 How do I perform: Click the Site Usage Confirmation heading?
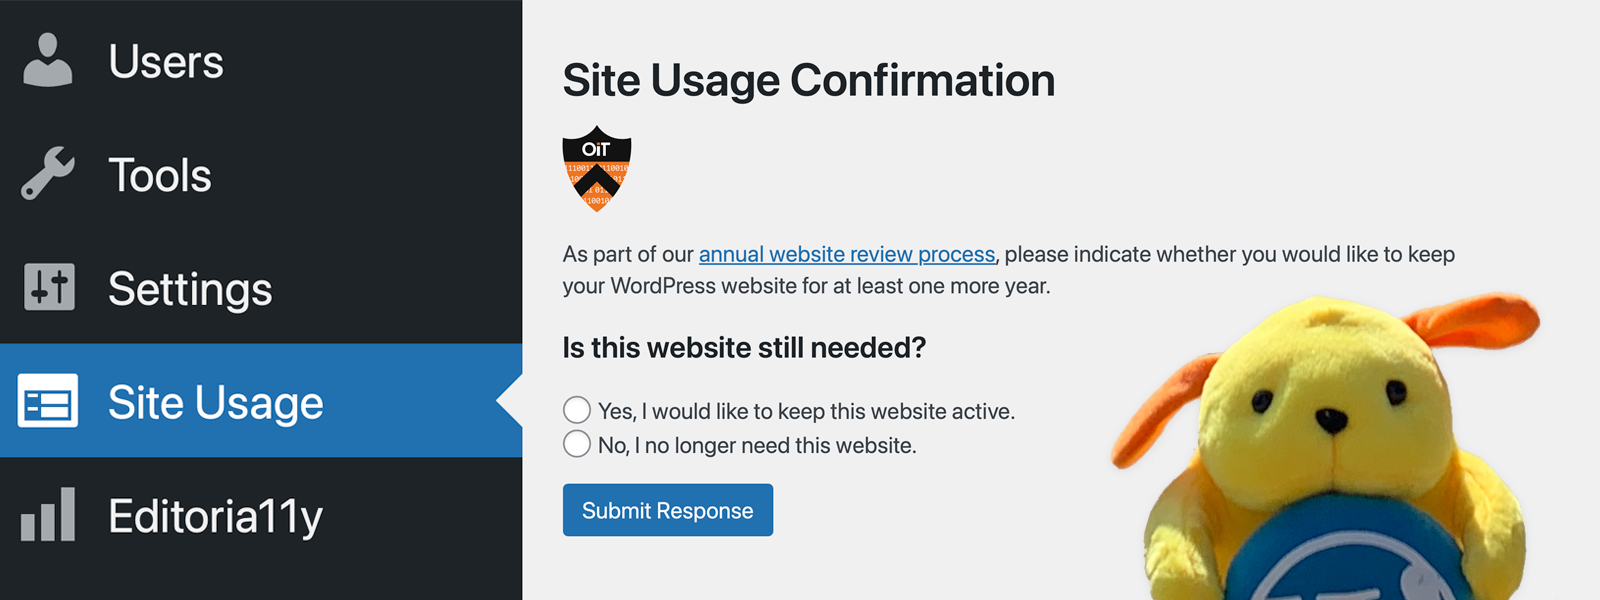point(808,80)
